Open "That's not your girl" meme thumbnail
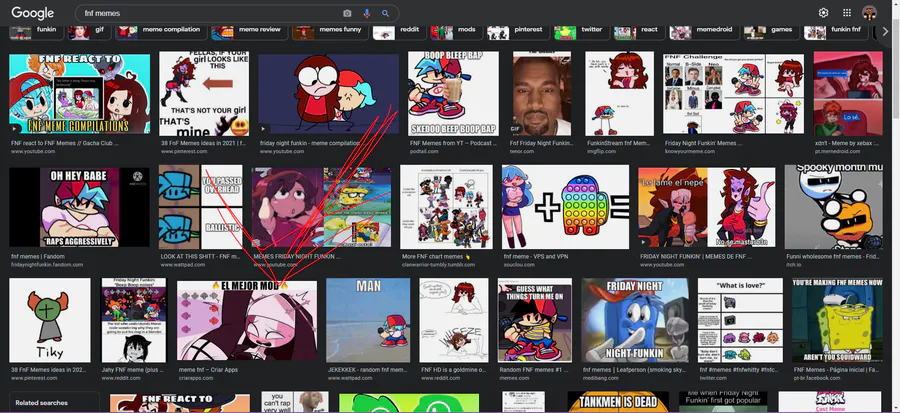 (204, 94)
